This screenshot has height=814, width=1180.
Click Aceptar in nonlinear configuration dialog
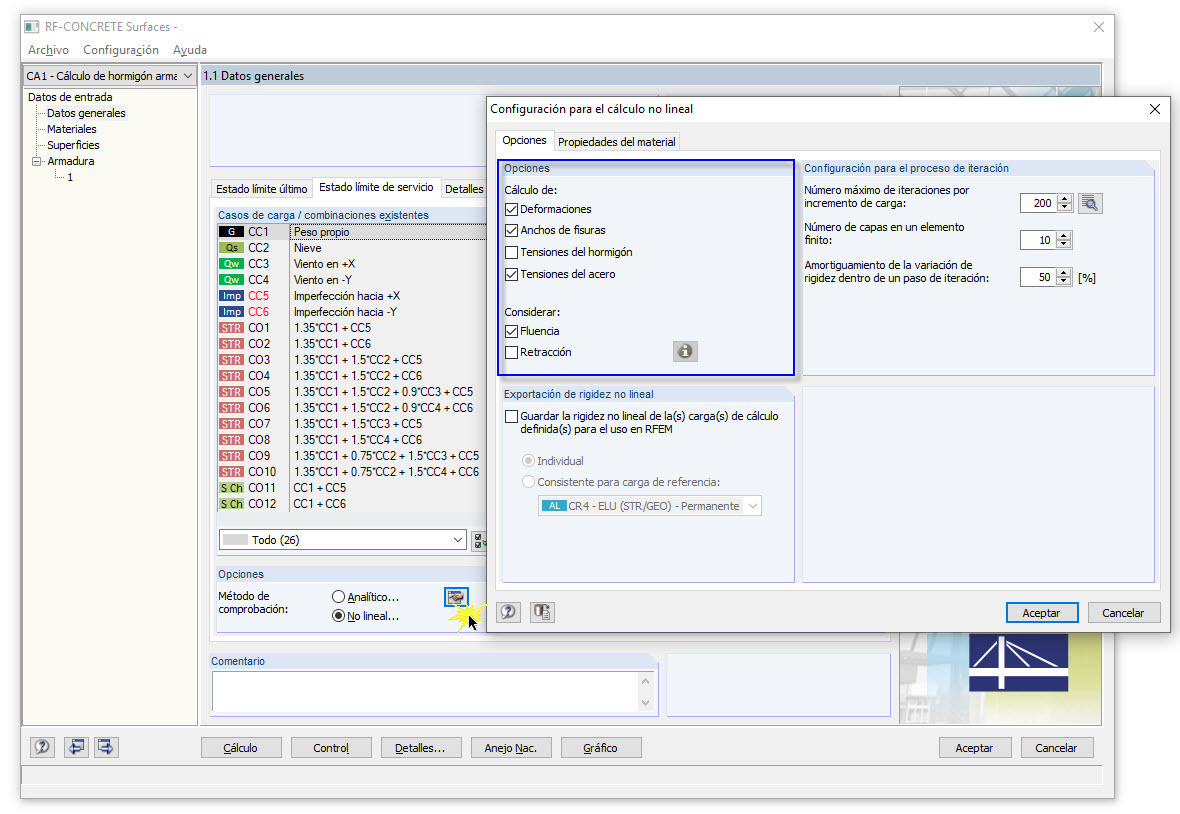pos(1042,613)
